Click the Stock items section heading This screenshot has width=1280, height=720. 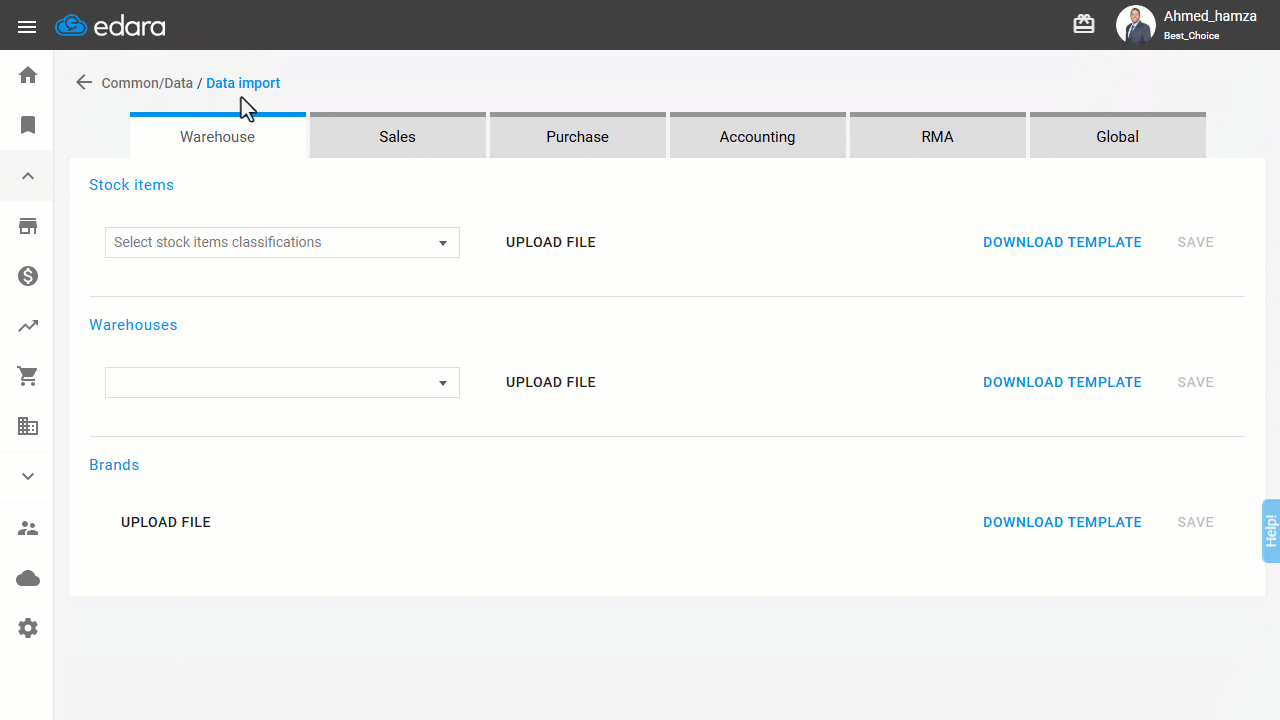coord(131,185)
